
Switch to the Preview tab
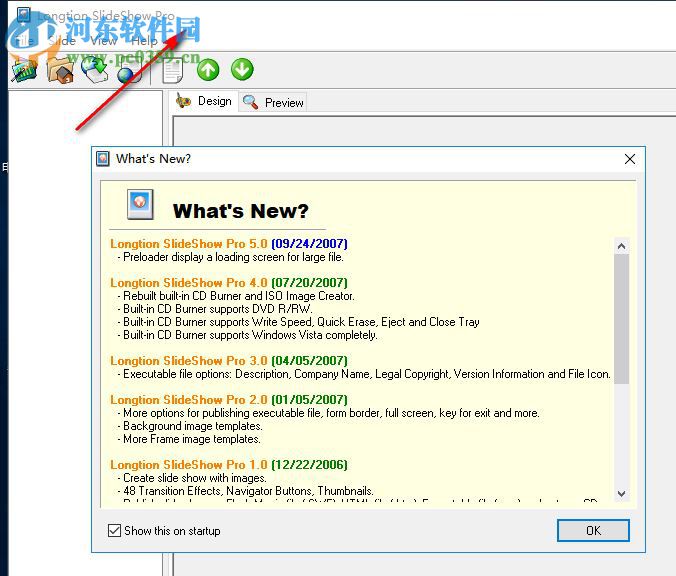tap(273, 103)
